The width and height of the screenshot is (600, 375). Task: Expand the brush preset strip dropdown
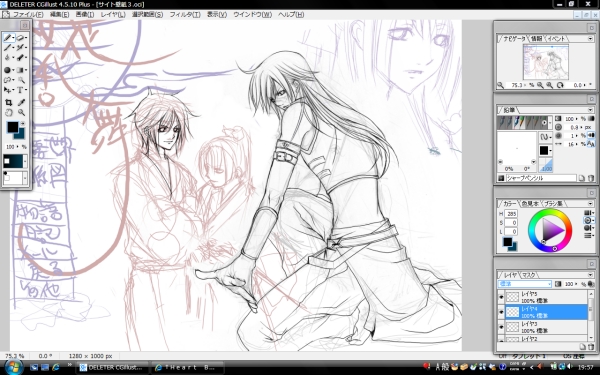[550, 123]
